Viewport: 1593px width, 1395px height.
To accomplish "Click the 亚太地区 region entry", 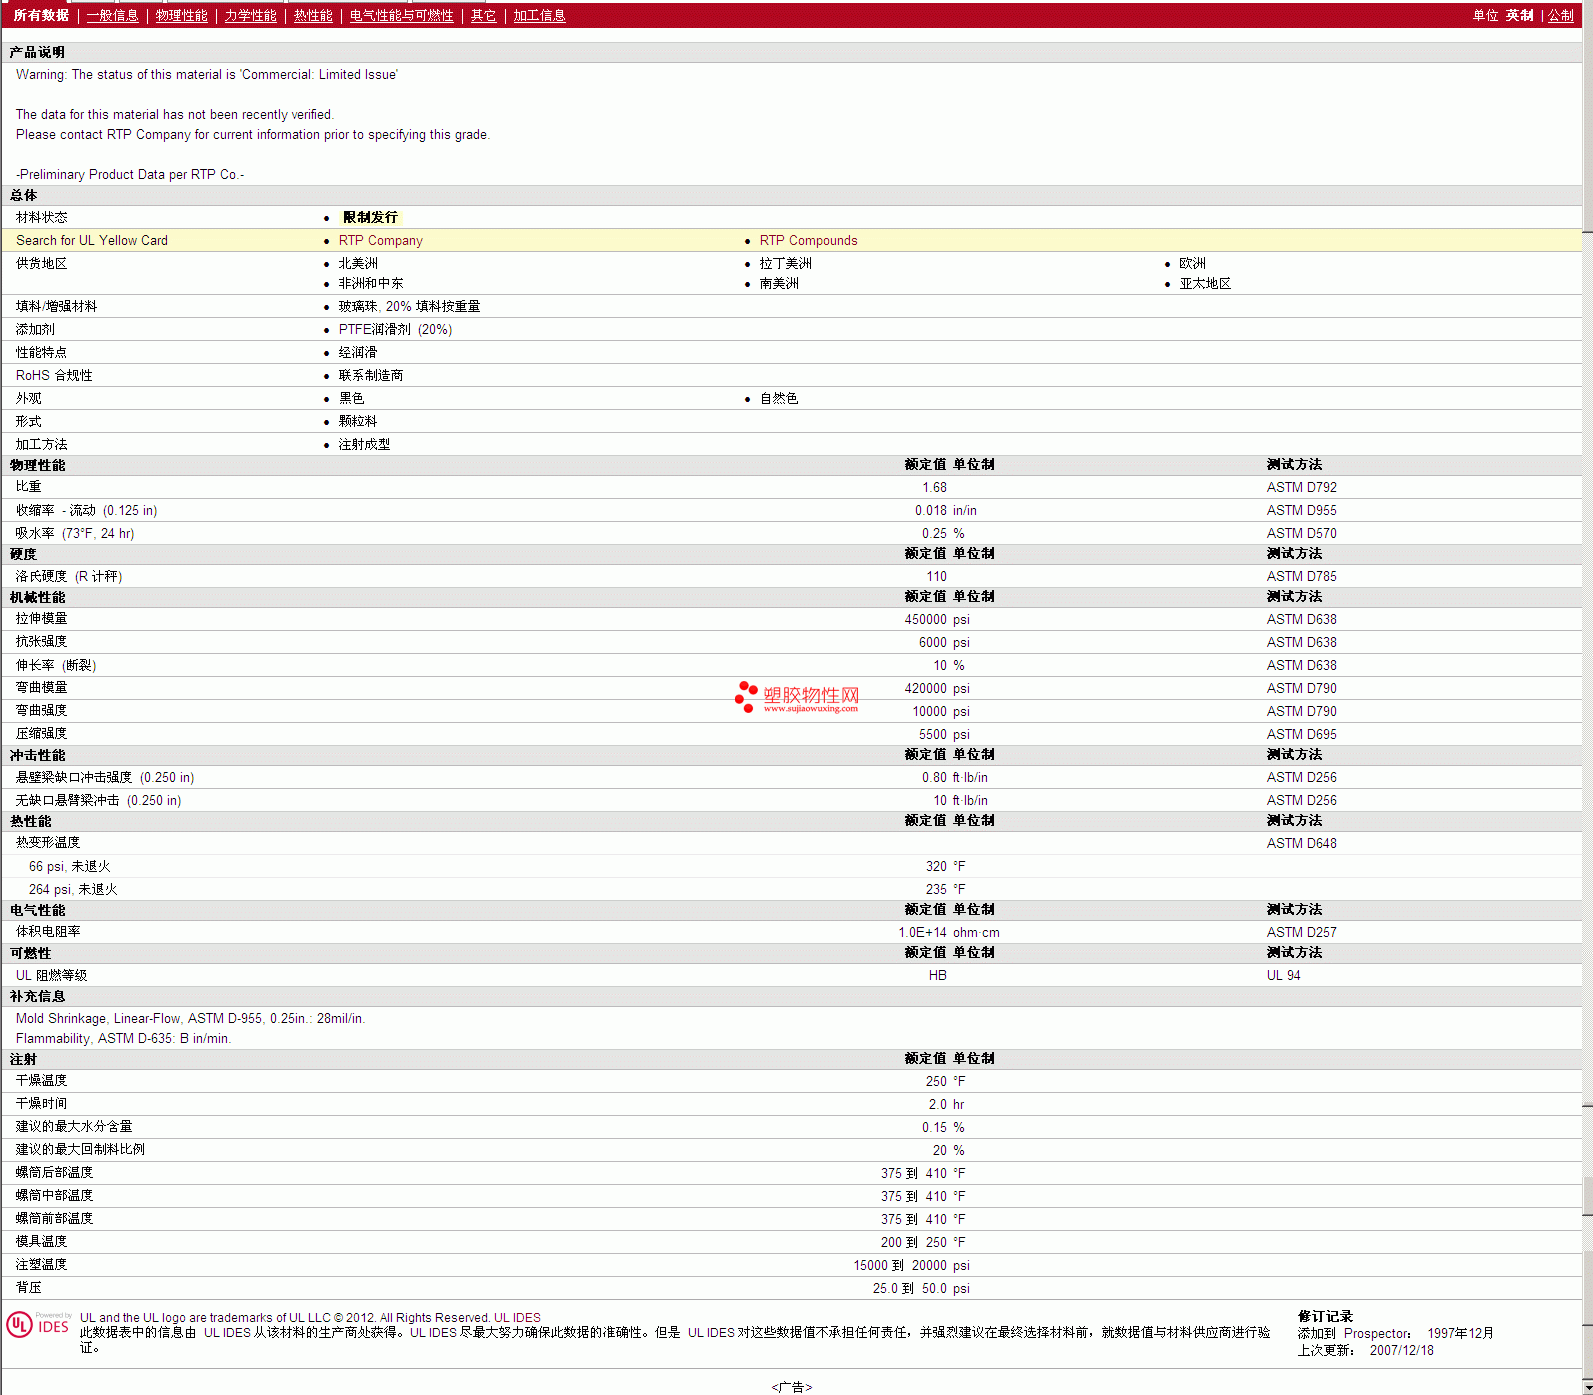I will (x=1205, y=283).
